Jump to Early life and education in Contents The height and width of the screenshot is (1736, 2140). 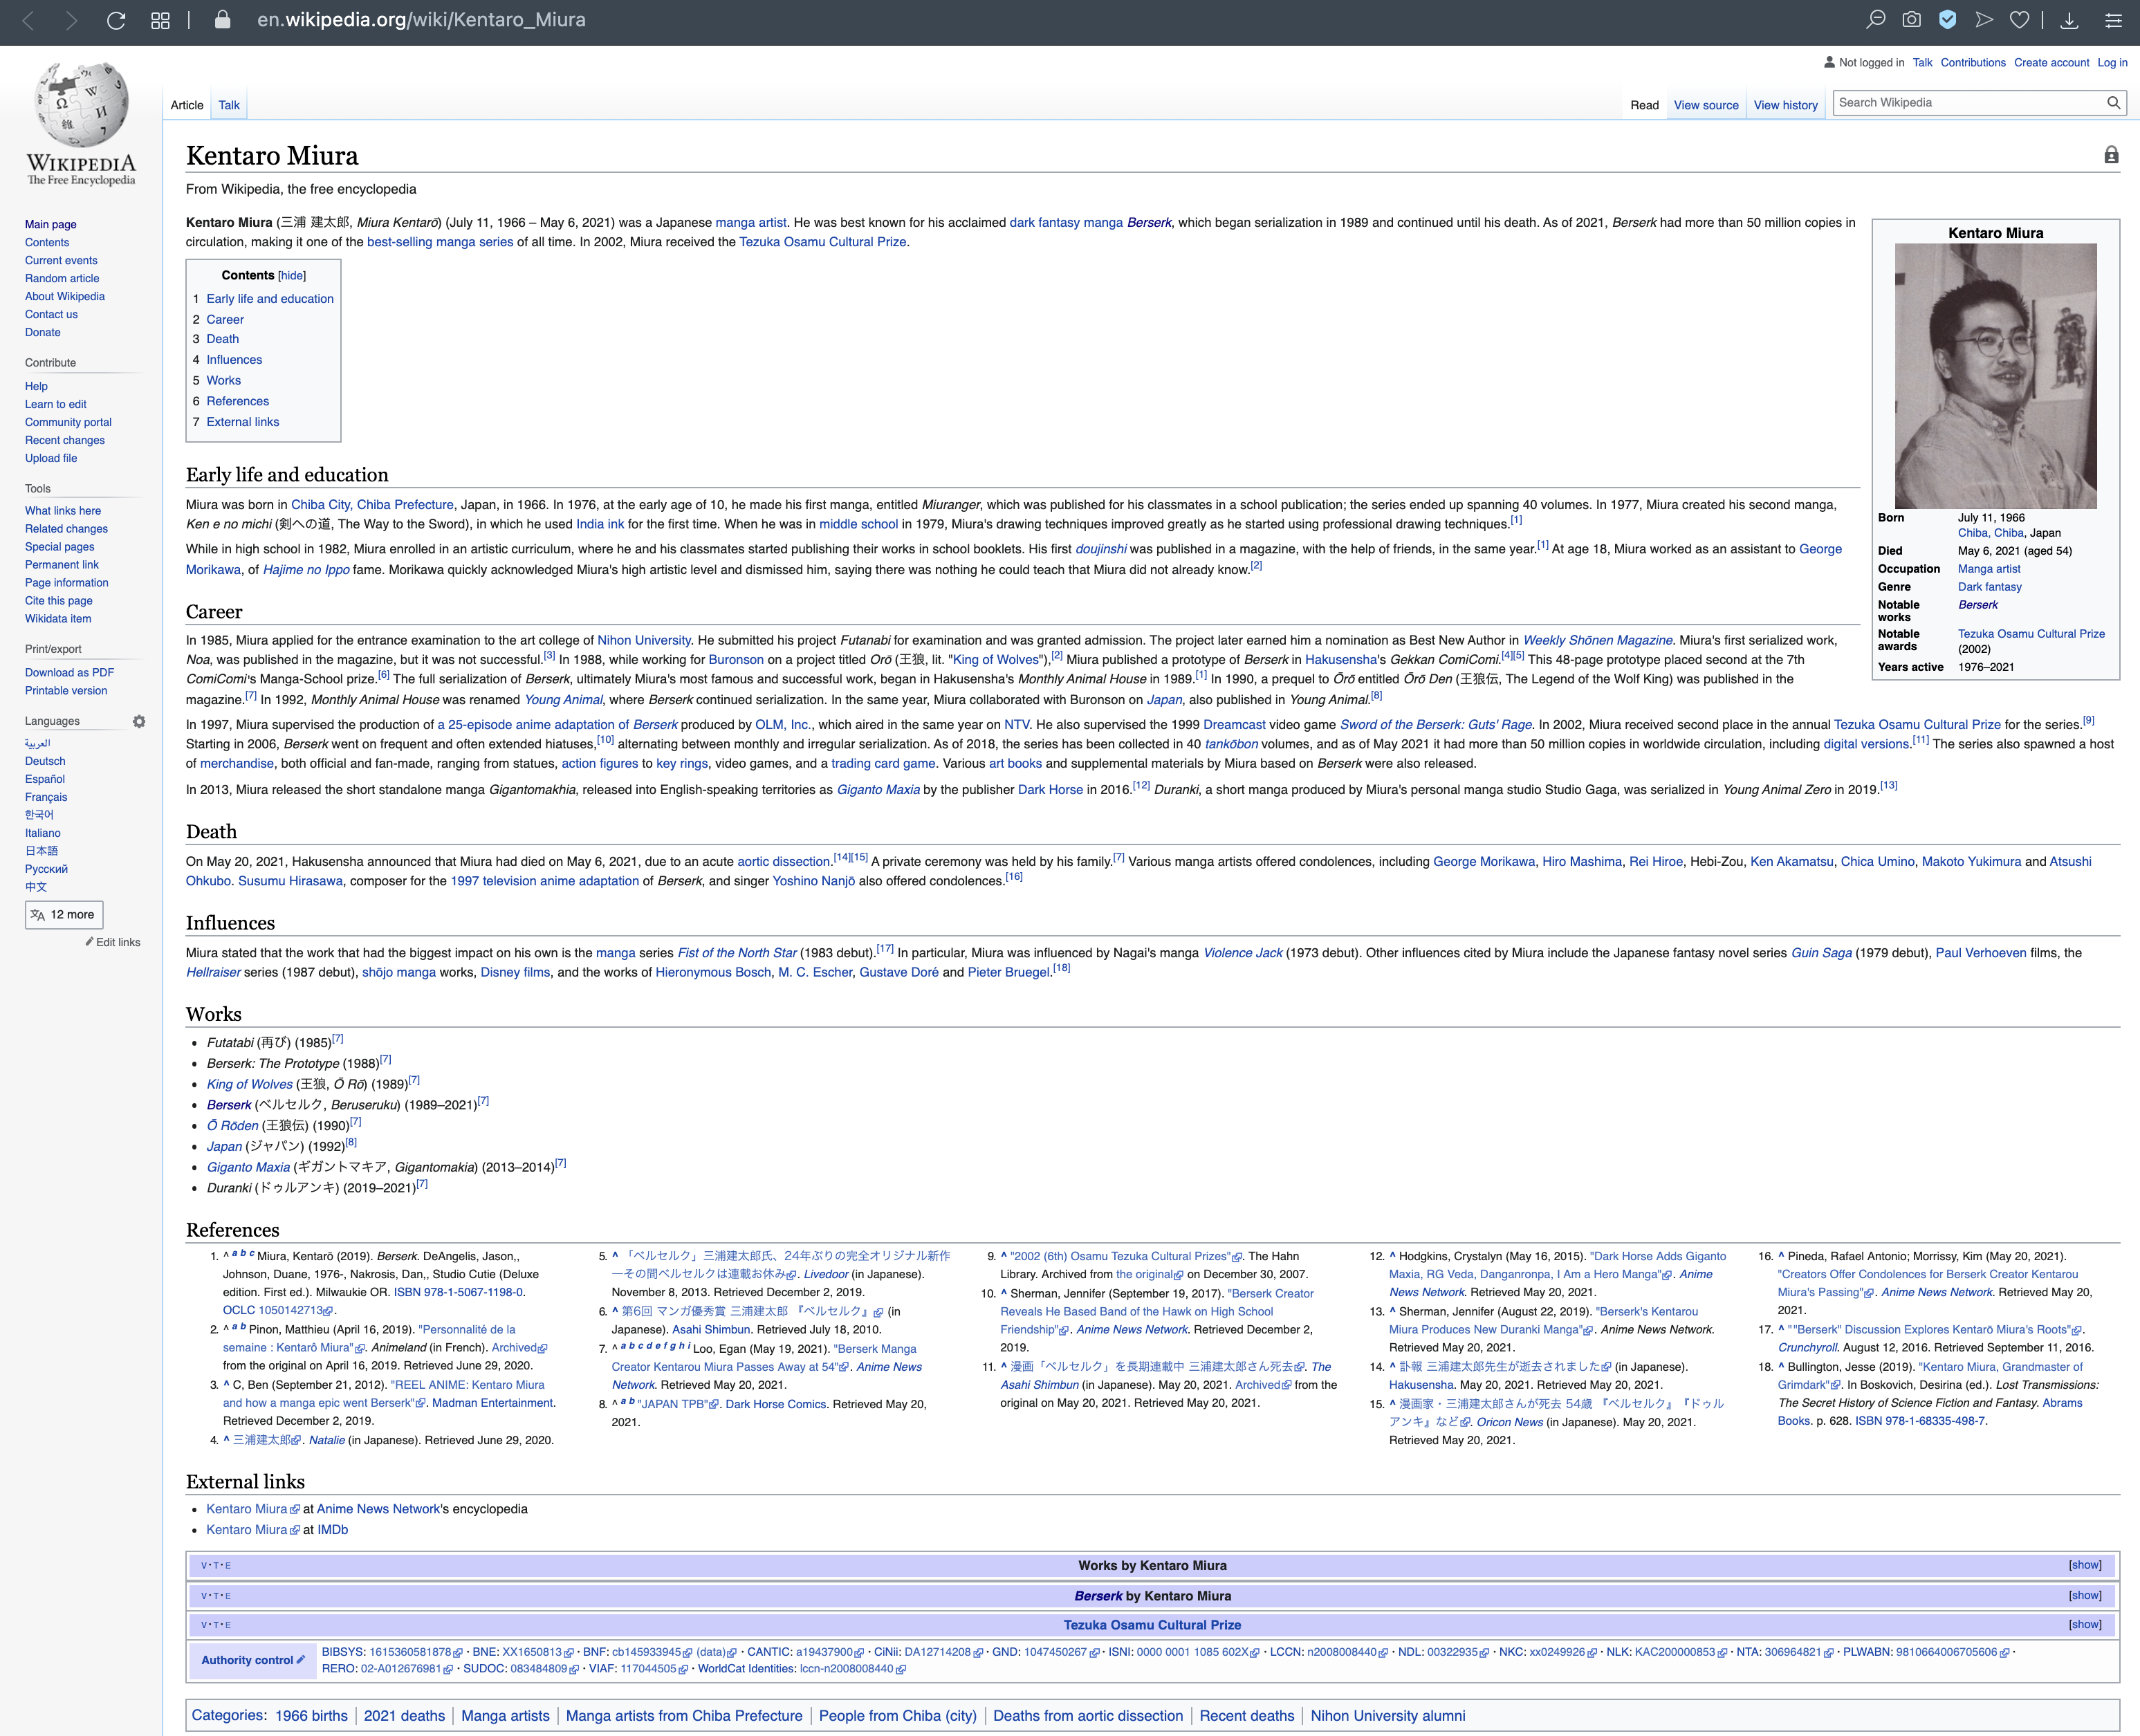click(270, 299)
